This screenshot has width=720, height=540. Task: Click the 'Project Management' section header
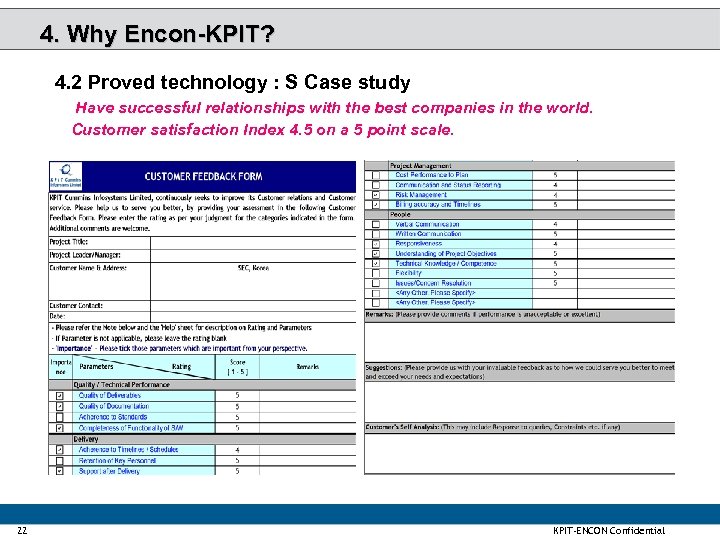point(421,166)
